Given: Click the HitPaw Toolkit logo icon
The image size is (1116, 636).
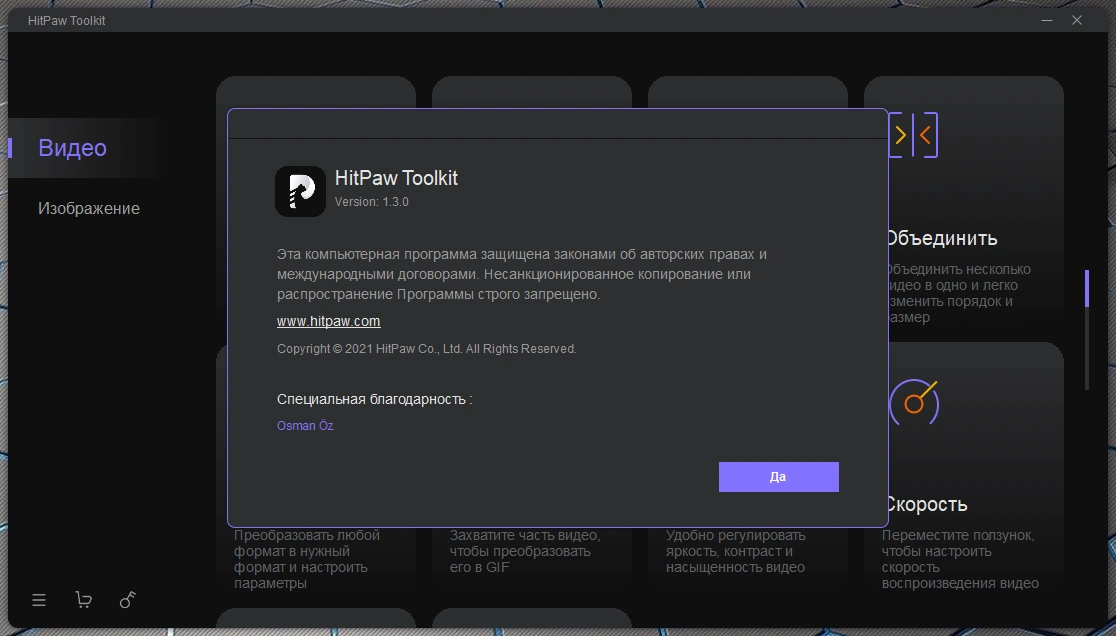Looking at the screenshot, I should (300, 191).
